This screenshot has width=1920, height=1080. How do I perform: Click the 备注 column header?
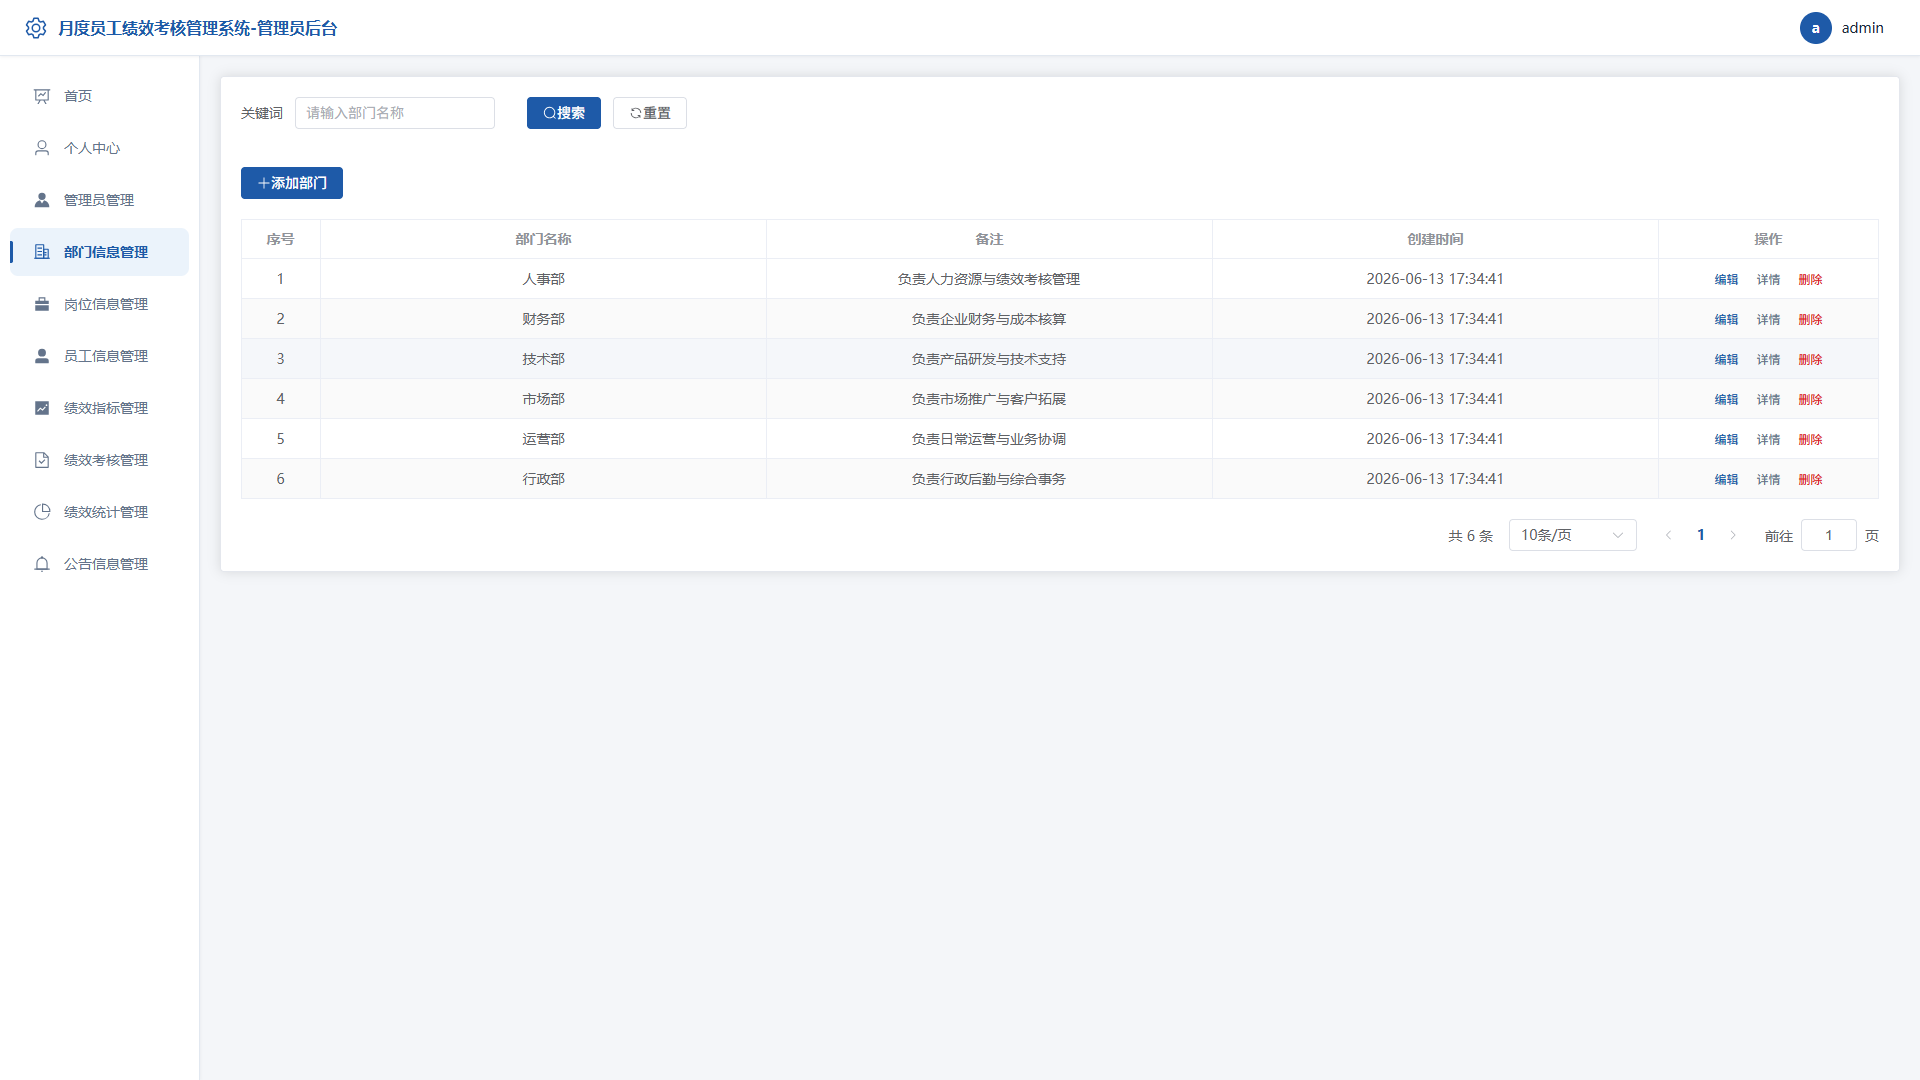coord(989,239)
